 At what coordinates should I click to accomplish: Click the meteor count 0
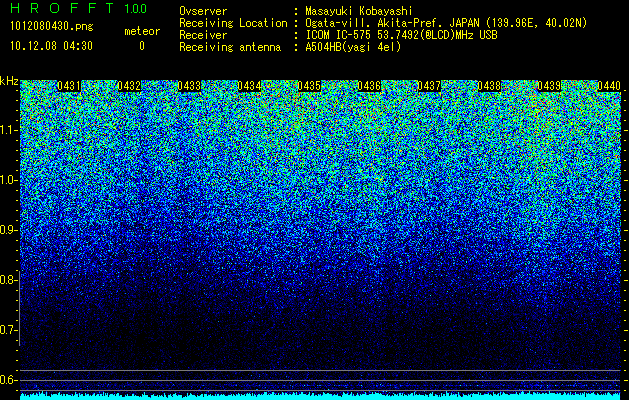142,47
